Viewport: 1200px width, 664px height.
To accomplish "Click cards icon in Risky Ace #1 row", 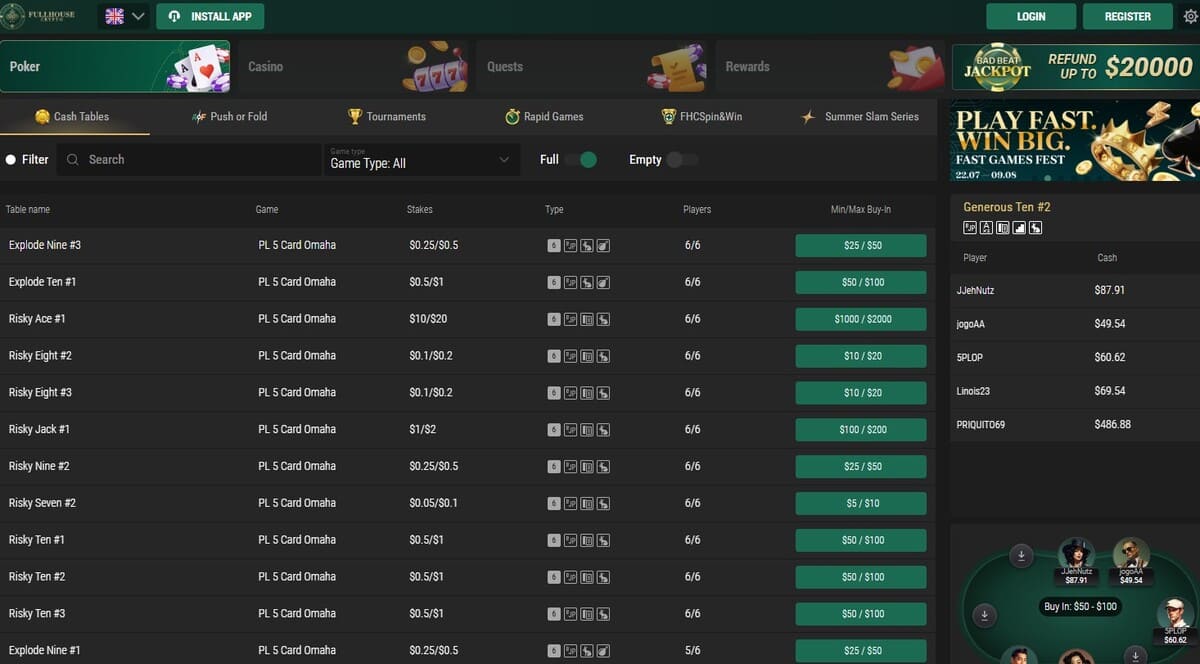I will [x=587, y=319].
